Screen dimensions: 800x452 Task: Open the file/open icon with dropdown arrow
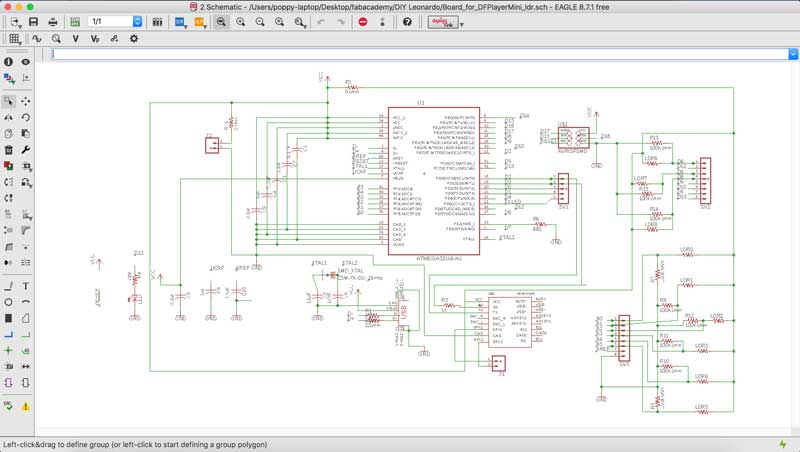[15, 22]
